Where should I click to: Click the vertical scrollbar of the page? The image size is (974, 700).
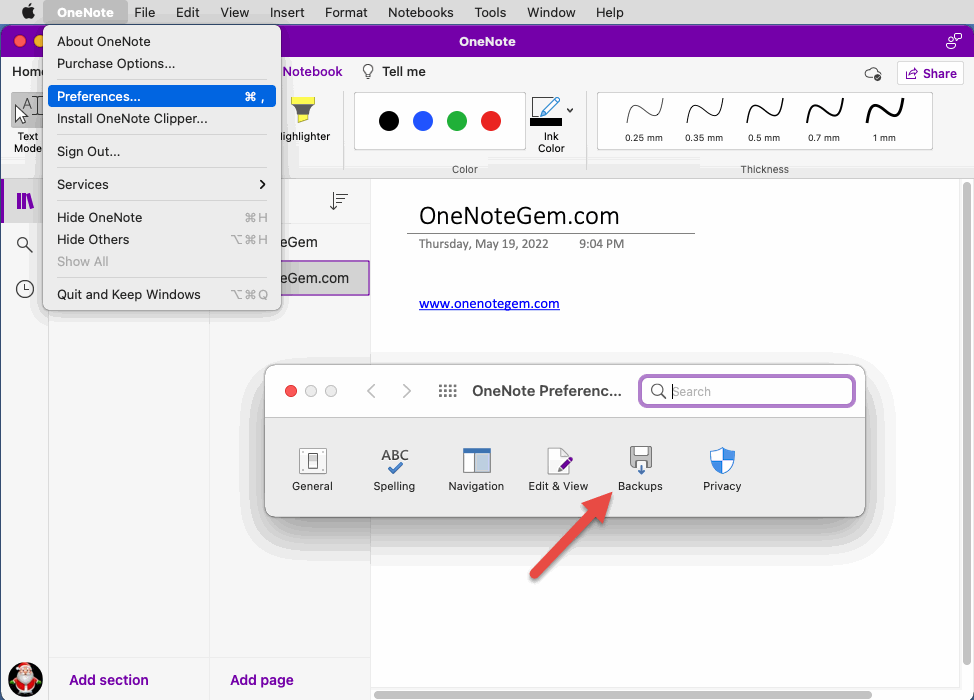[966, 422]
